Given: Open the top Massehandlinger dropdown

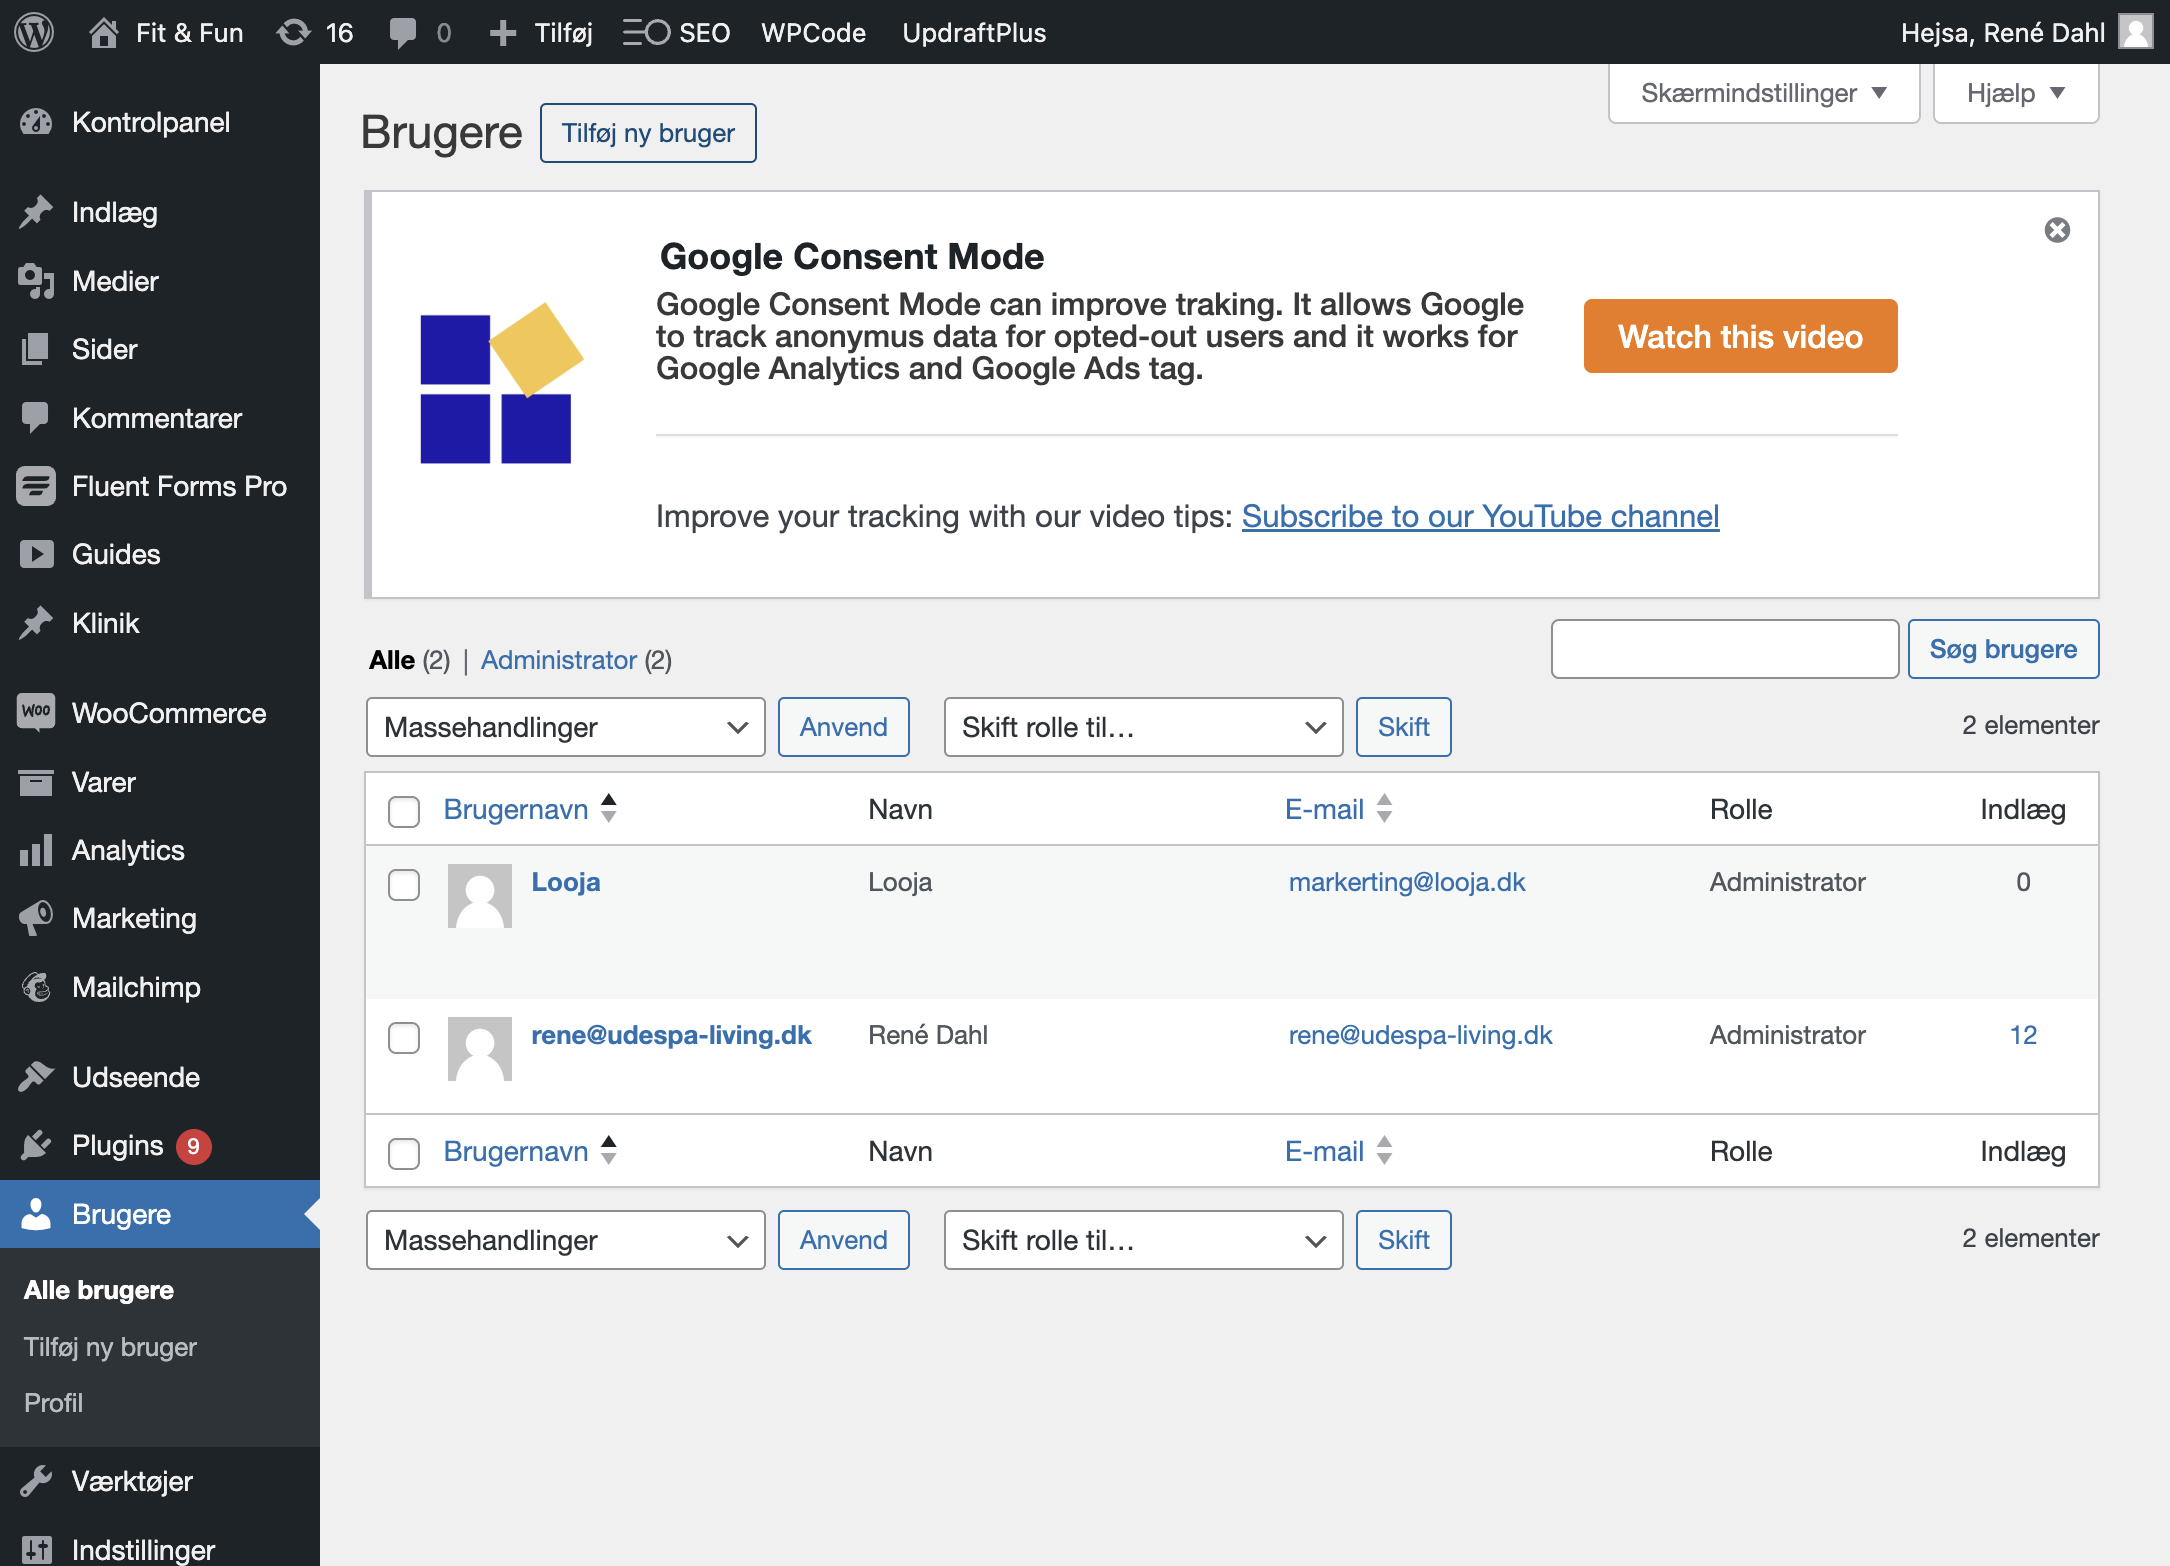Looking at the screenshot, I should click(x=566, y=727).
